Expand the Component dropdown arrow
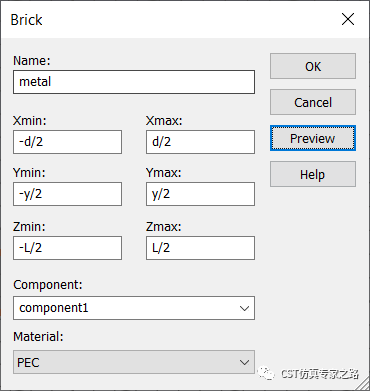The height and width of the screenshot is (391, 370). coord(244,308)
